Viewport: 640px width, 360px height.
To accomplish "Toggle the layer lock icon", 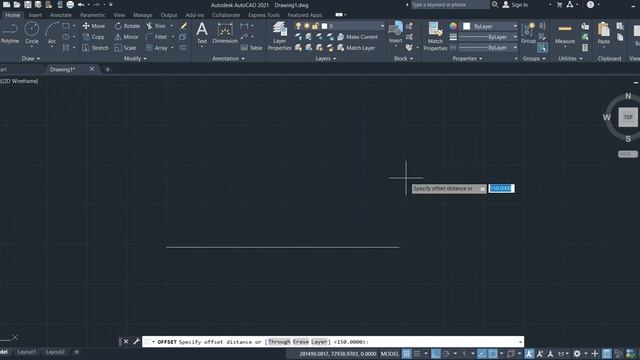I will pos(315,26).
